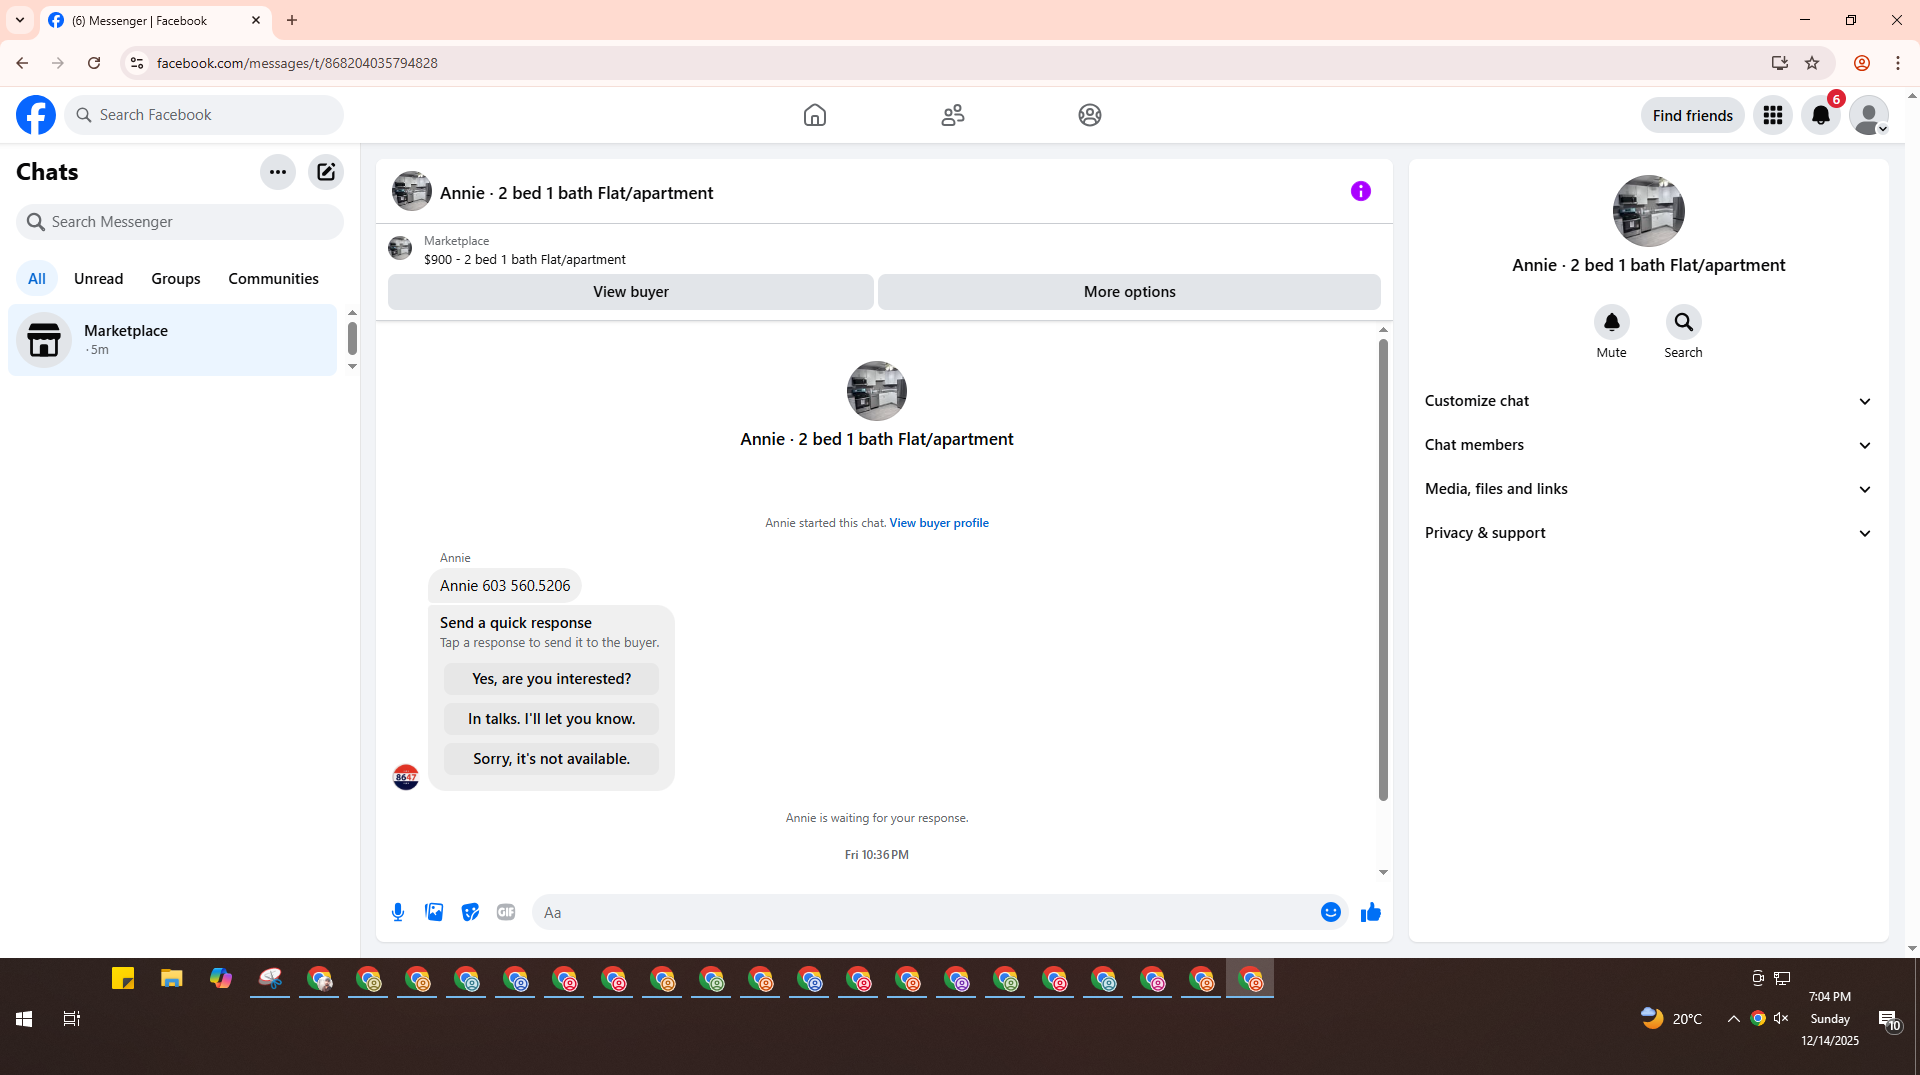Open the listing thumbnail in the chat header
Viewport: 1920px width, 1075px height.
point(412,191)
